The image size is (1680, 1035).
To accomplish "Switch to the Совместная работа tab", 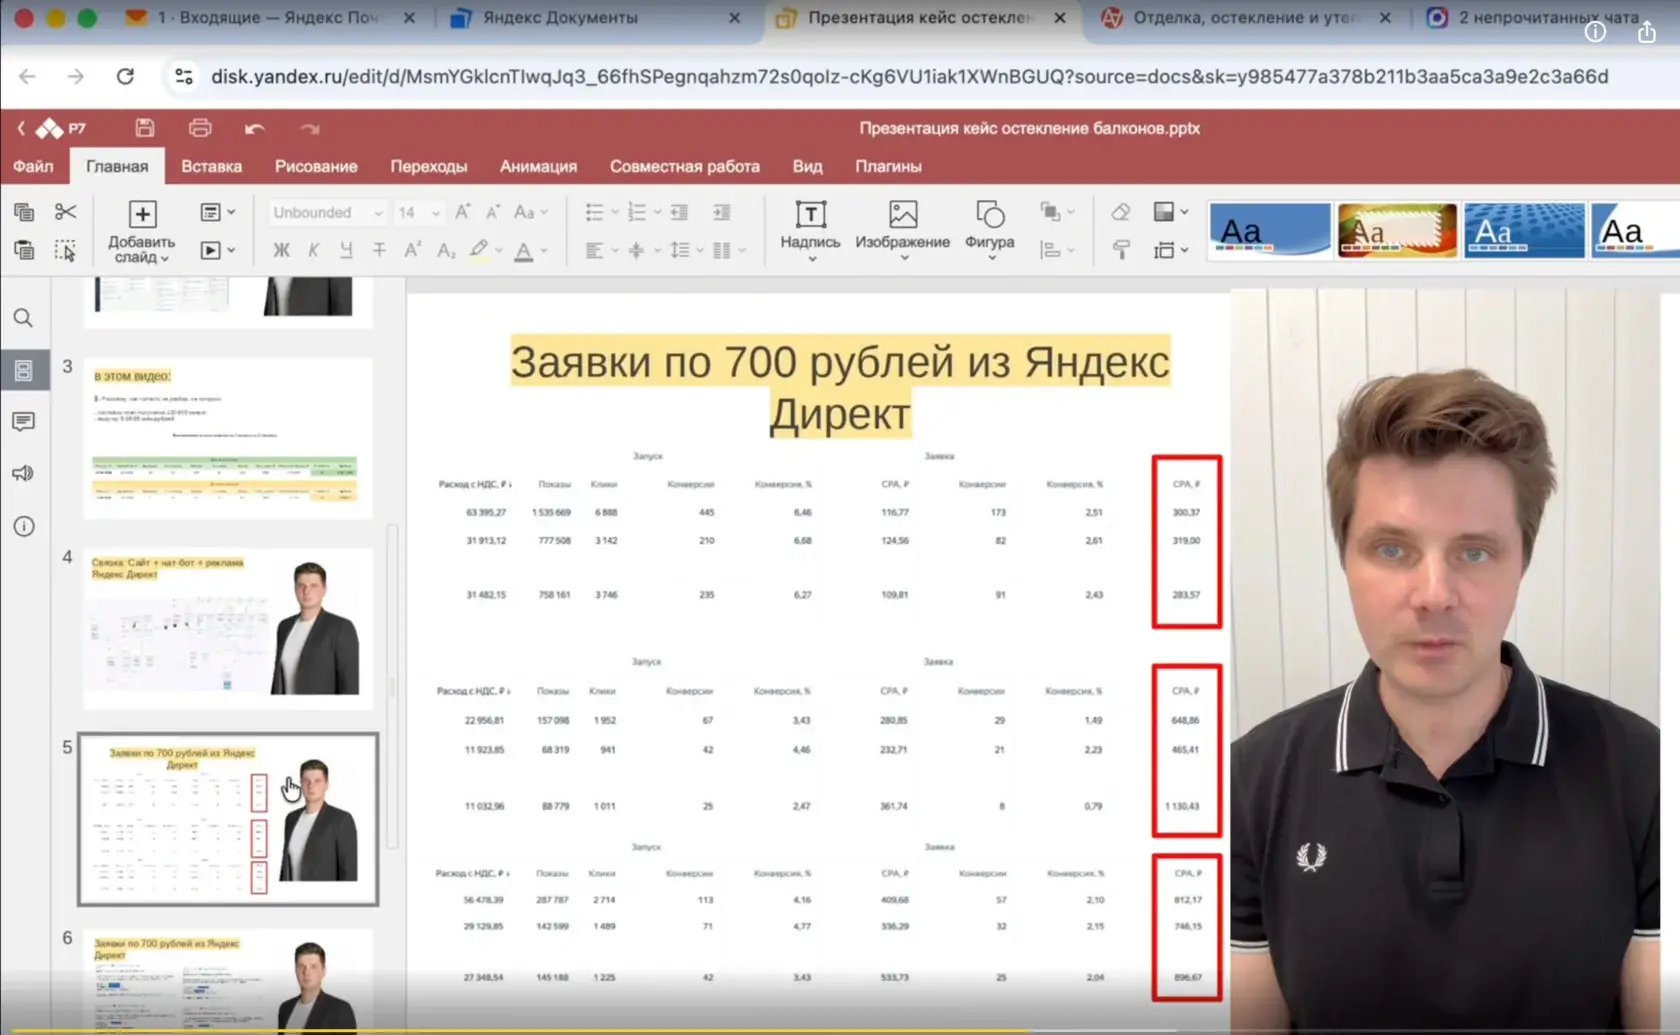I will 685,166.
